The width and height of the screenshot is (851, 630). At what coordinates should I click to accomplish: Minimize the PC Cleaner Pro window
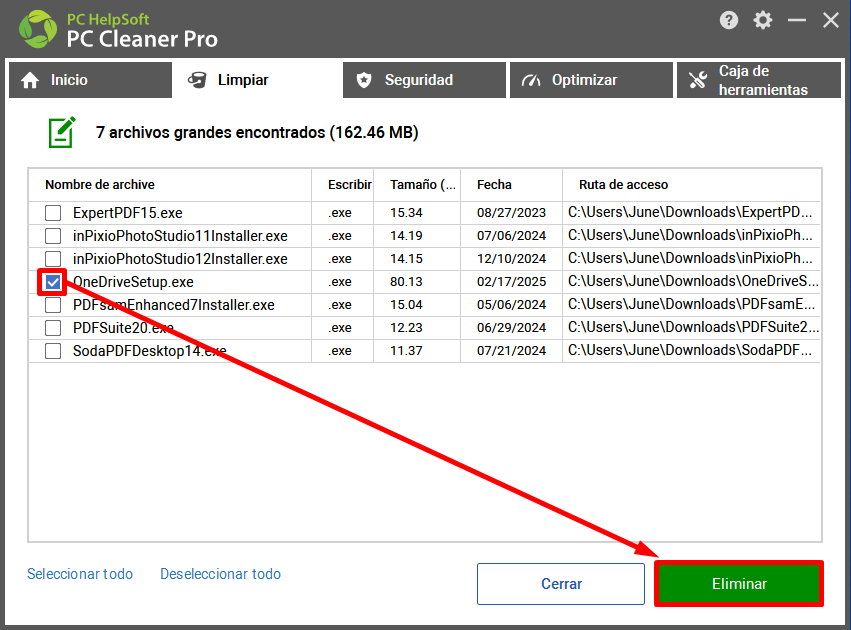797,20
